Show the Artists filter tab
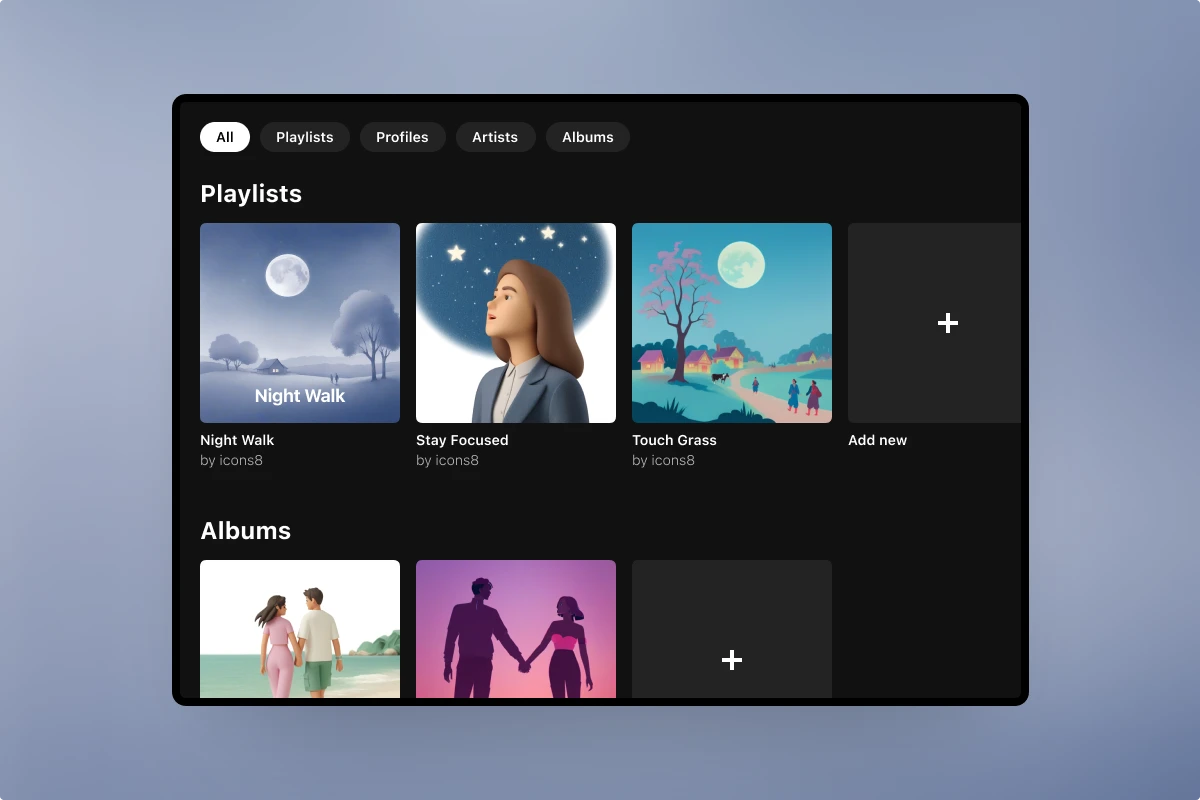The height and width of the screenshot is (800, 1200). coord(495,137)
